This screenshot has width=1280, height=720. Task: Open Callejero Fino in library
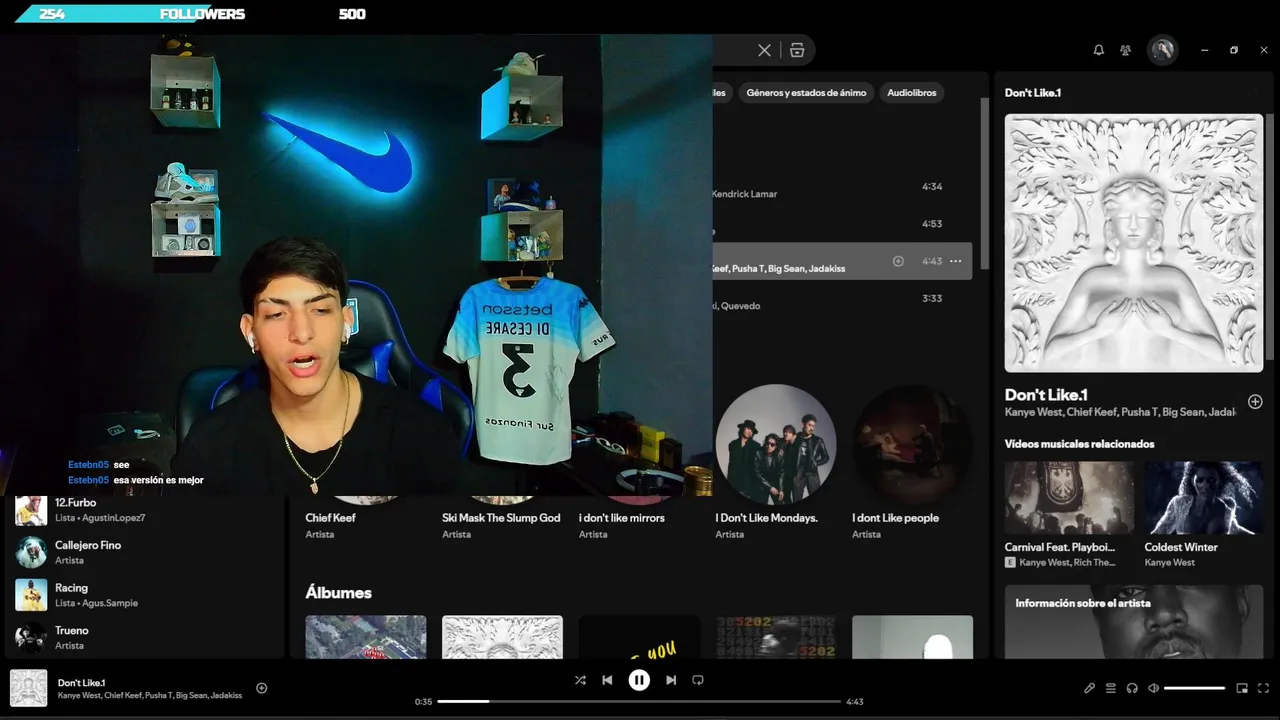145,552
